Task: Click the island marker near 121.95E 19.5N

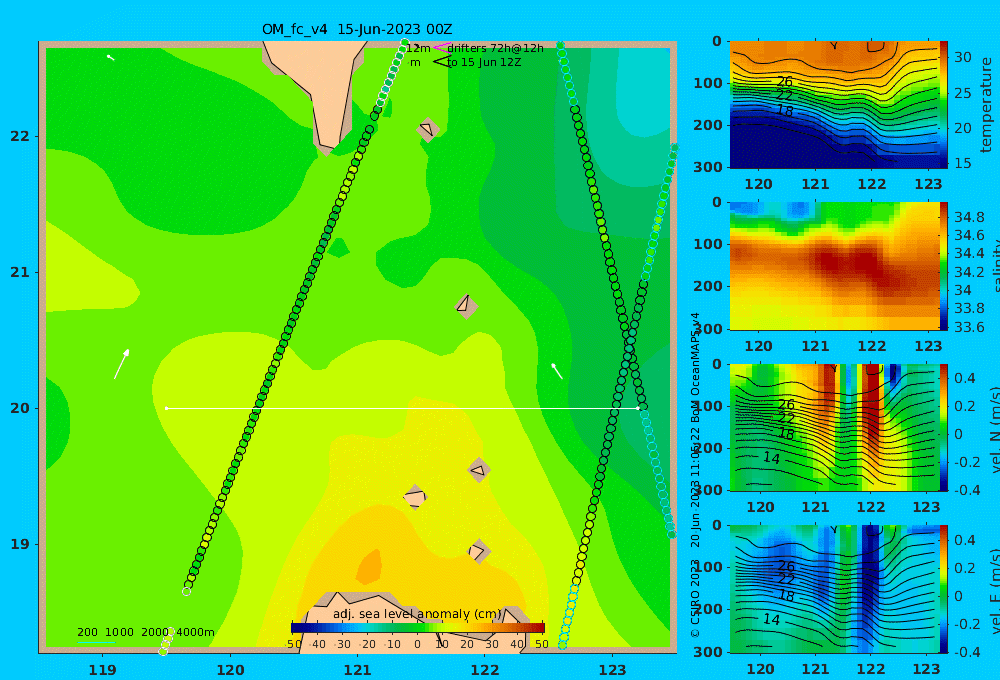Action: point(479,470)
